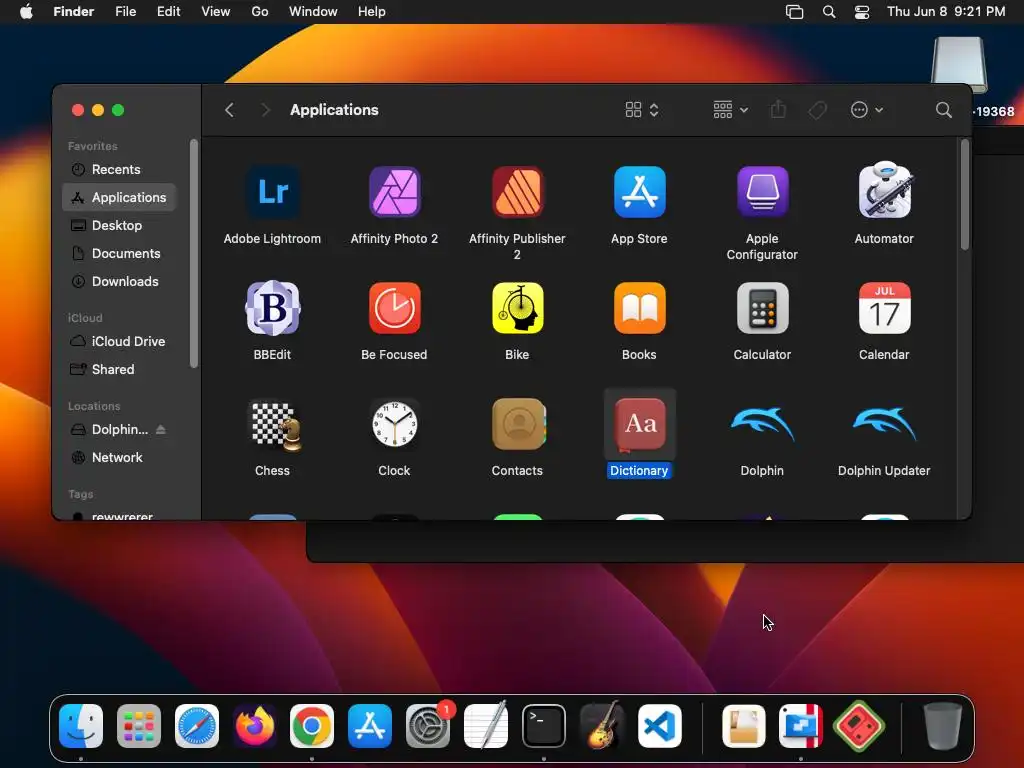Select the Automator robot icon
The width and height of the screenshot is (1024, 768).
(x=884, y=190)
